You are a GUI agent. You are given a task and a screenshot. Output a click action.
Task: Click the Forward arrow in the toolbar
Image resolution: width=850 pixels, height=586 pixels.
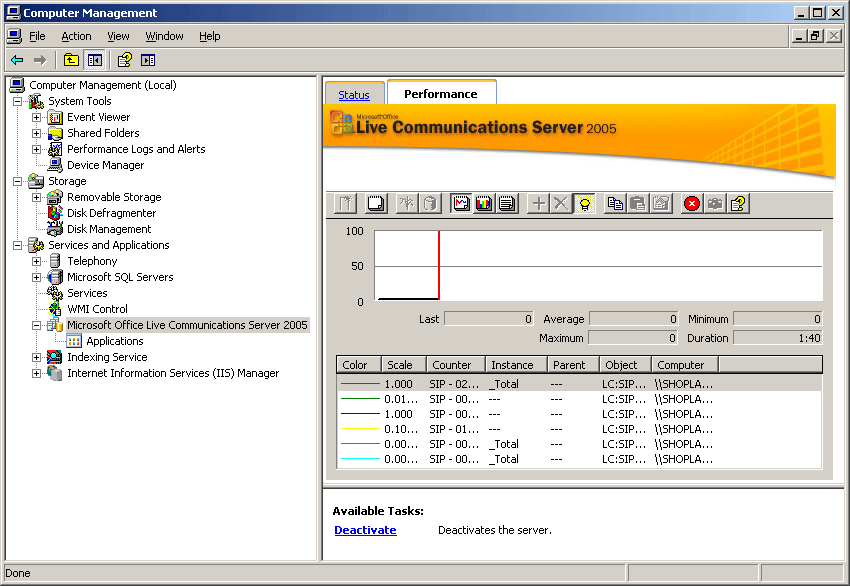point(40,60)
